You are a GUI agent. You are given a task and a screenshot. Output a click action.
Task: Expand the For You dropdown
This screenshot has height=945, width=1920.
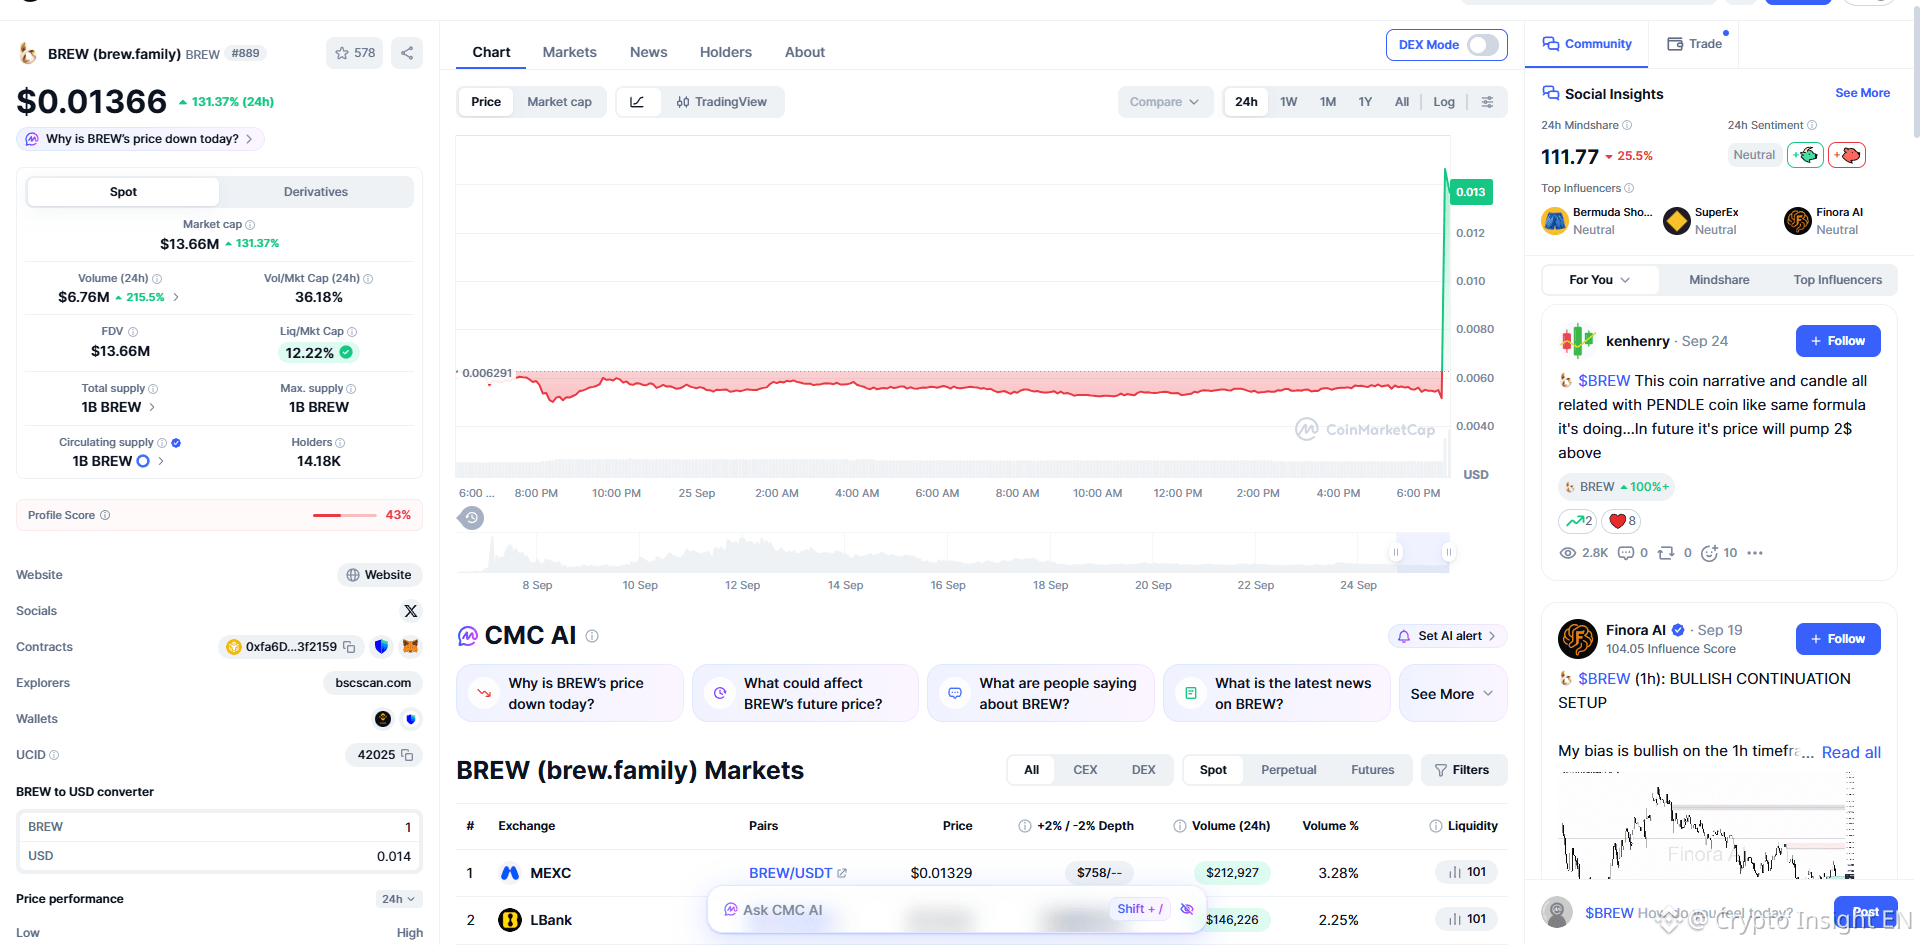point(1600,280)
